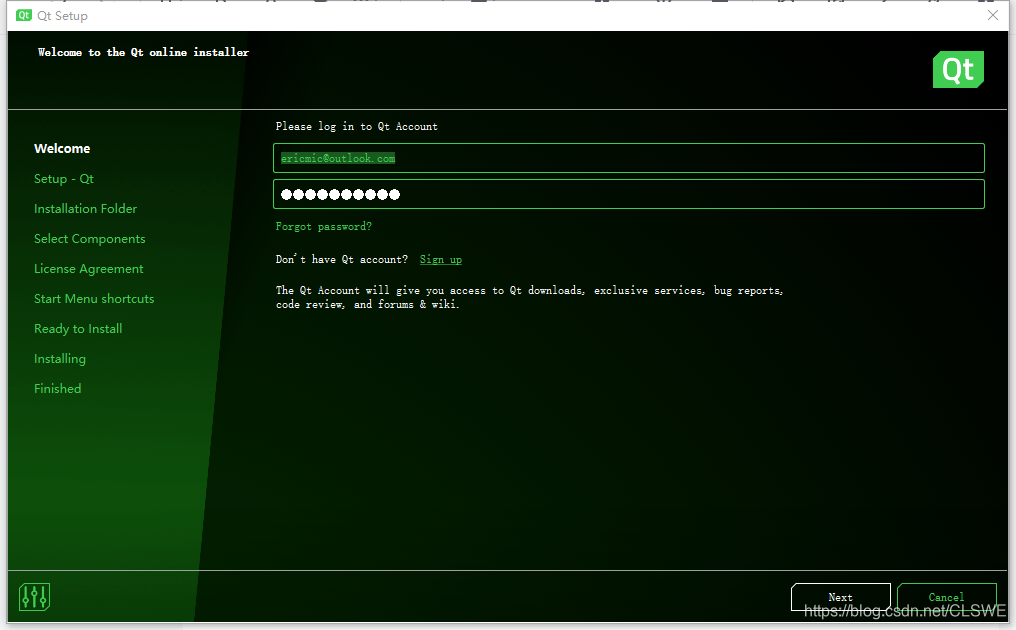Screen dimensions: 1016x630
Task: Click the 'Welcome to the Qt online installer' heading
Action: click(143, 52)
